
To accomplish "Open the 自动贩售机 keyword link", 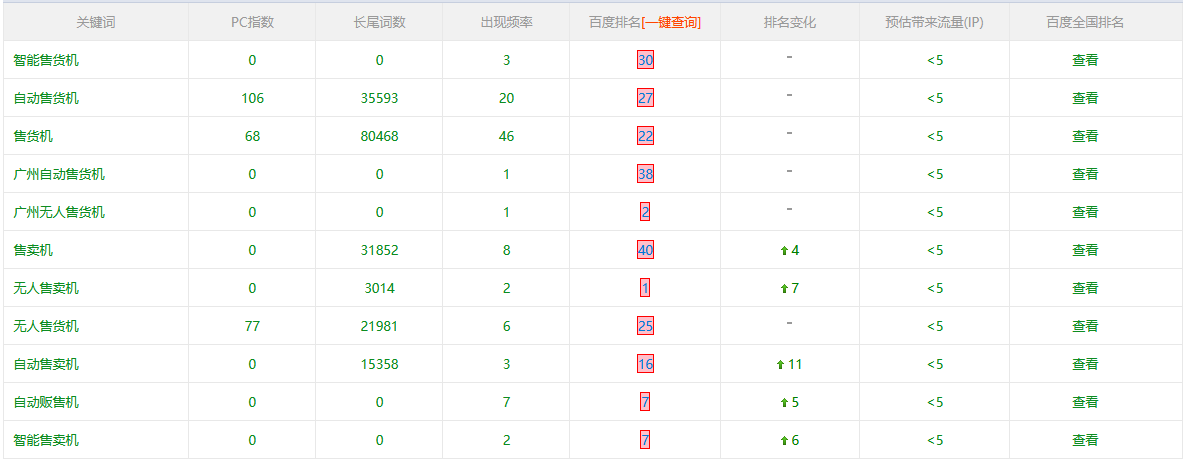I will 46,402.
